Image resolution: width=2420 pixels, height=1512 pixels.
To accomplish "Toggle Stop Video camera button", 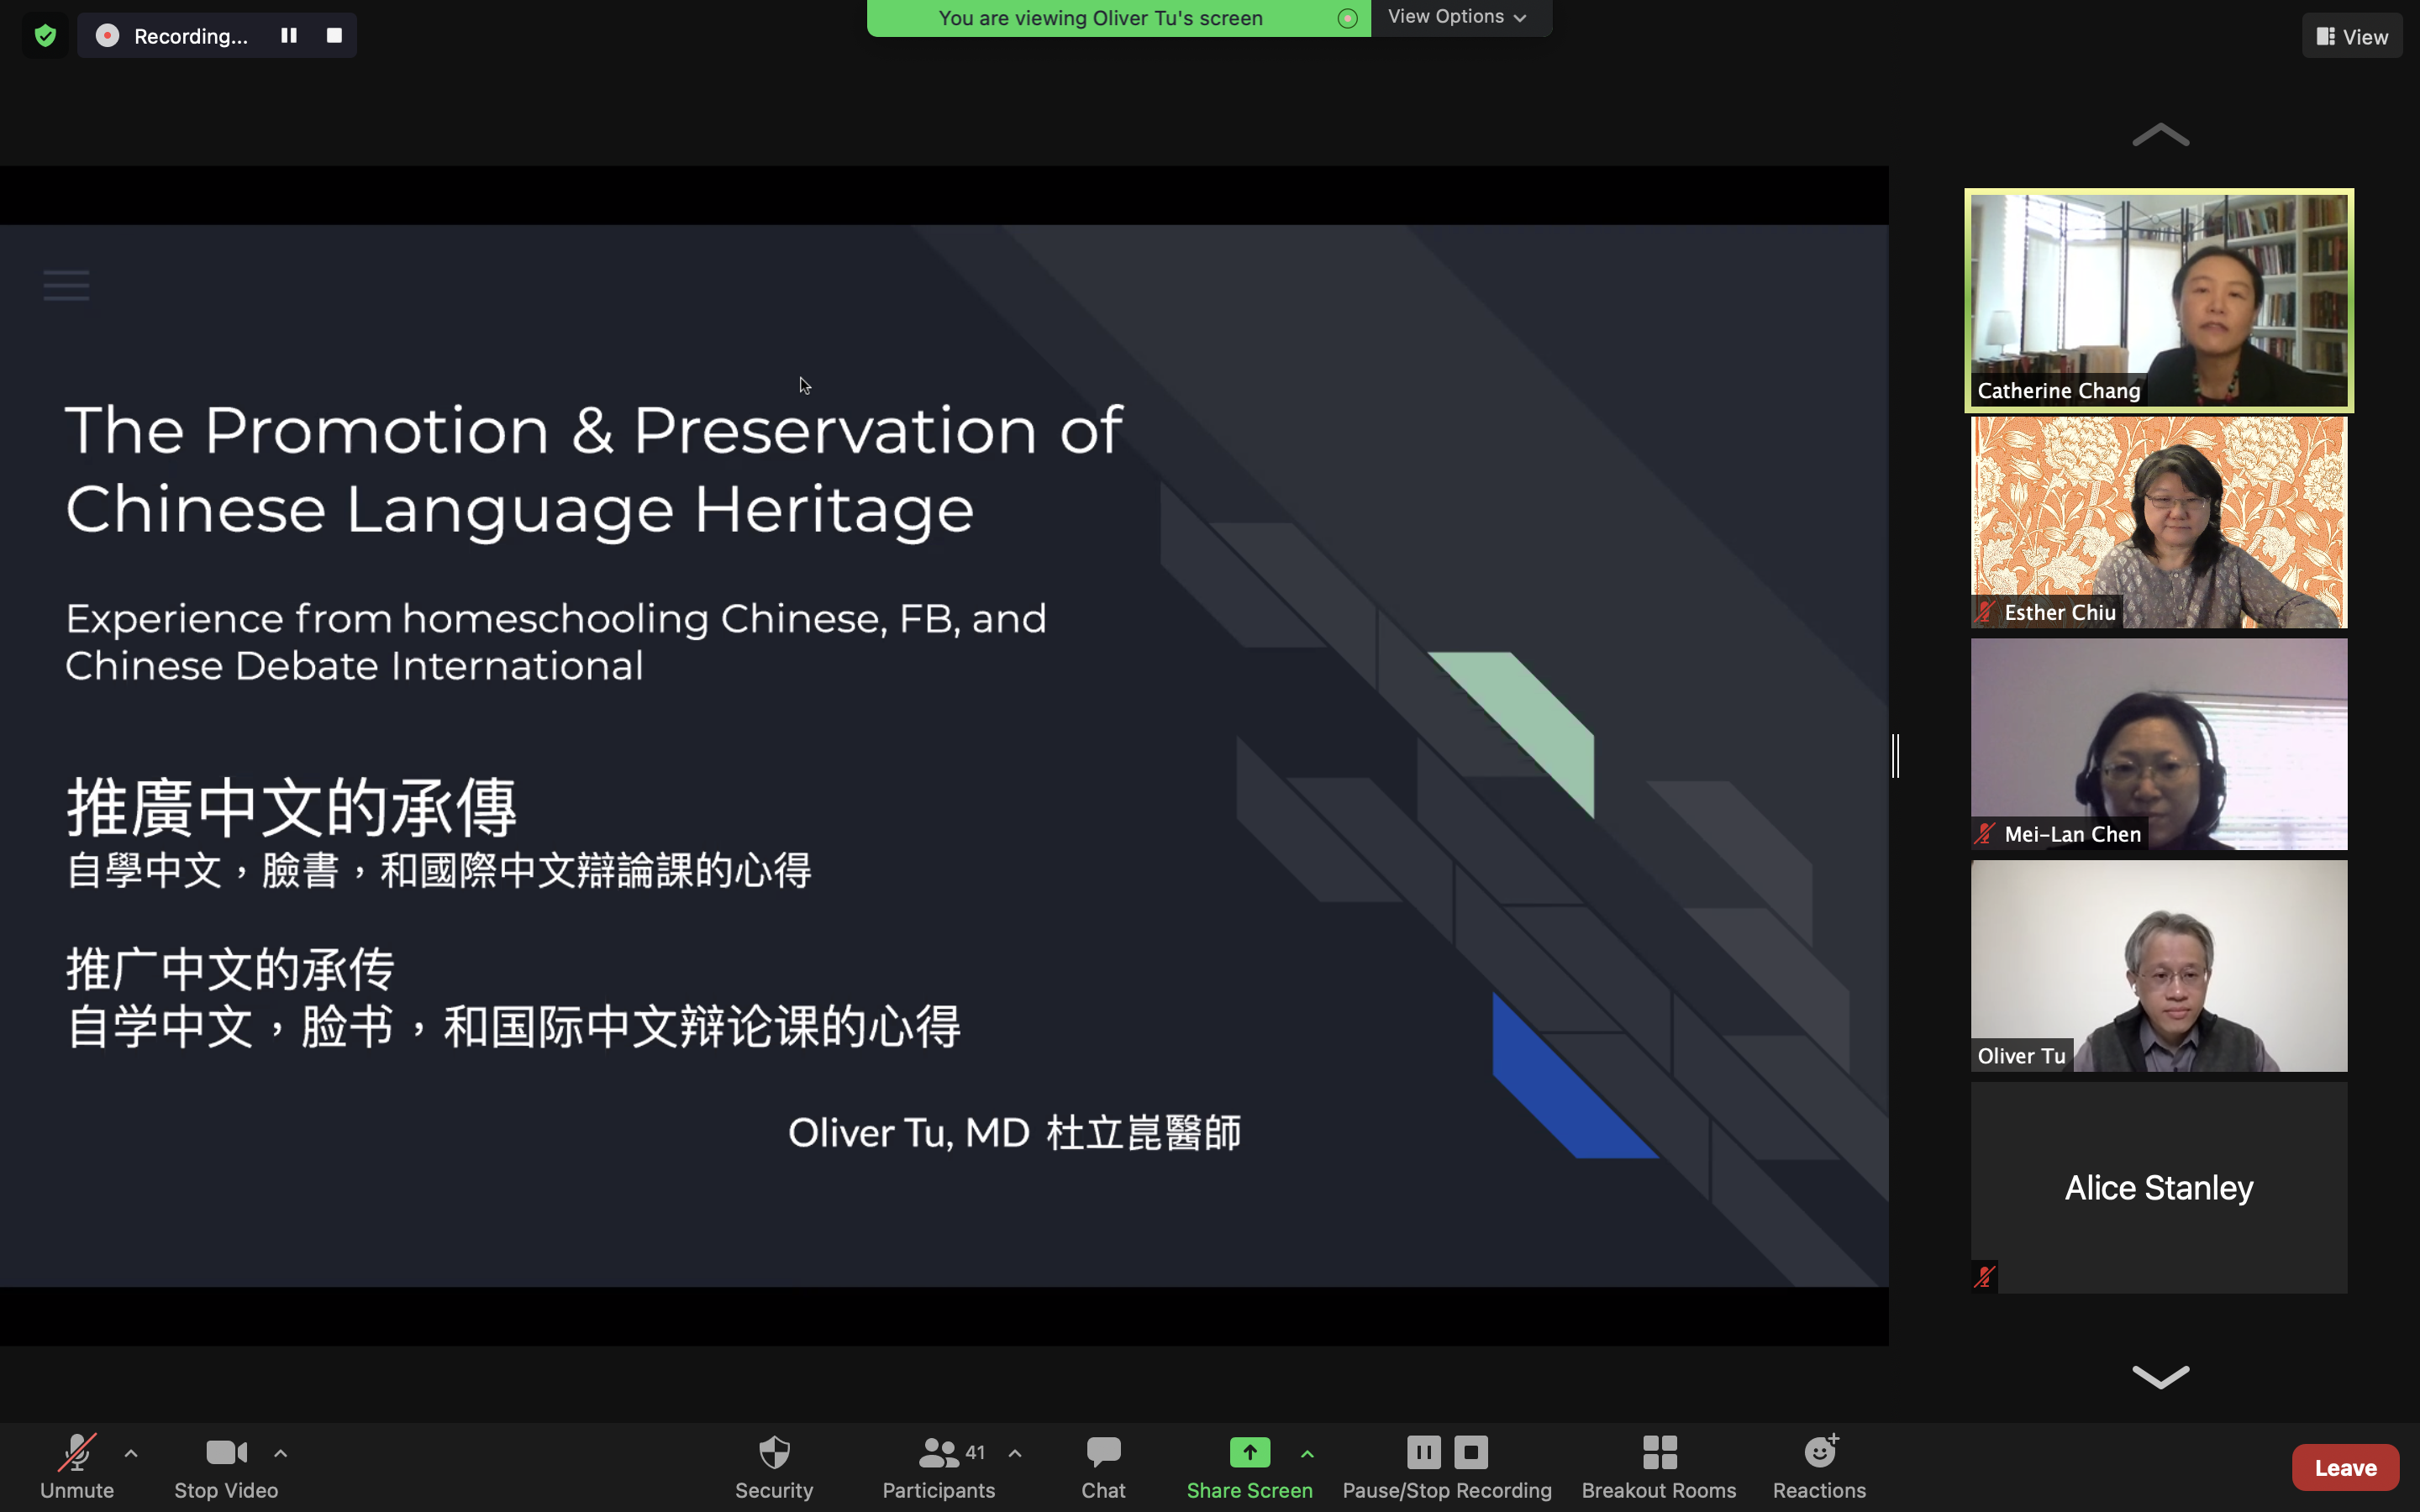I will point(226,1466).
